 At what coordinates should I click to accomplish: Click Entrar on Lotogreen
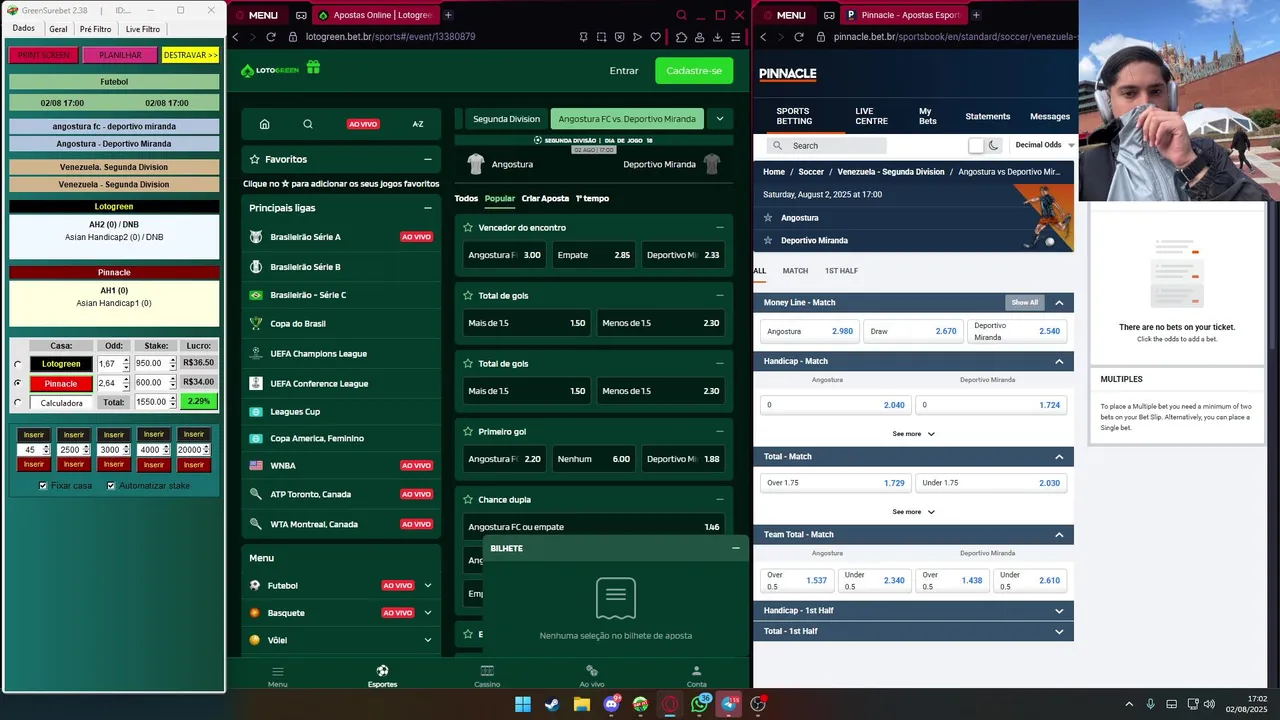(x=624, y=71)
